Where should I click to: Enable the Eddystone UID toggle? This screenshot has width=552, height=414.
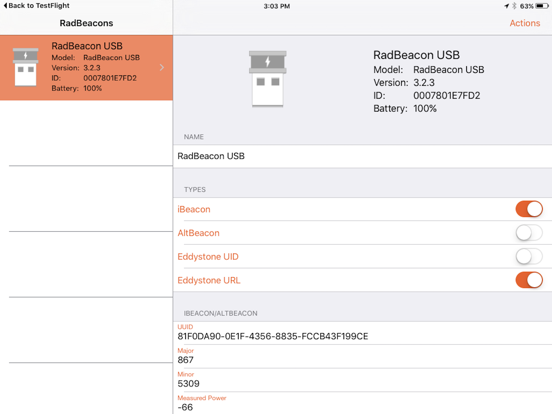tap(529, 256)
